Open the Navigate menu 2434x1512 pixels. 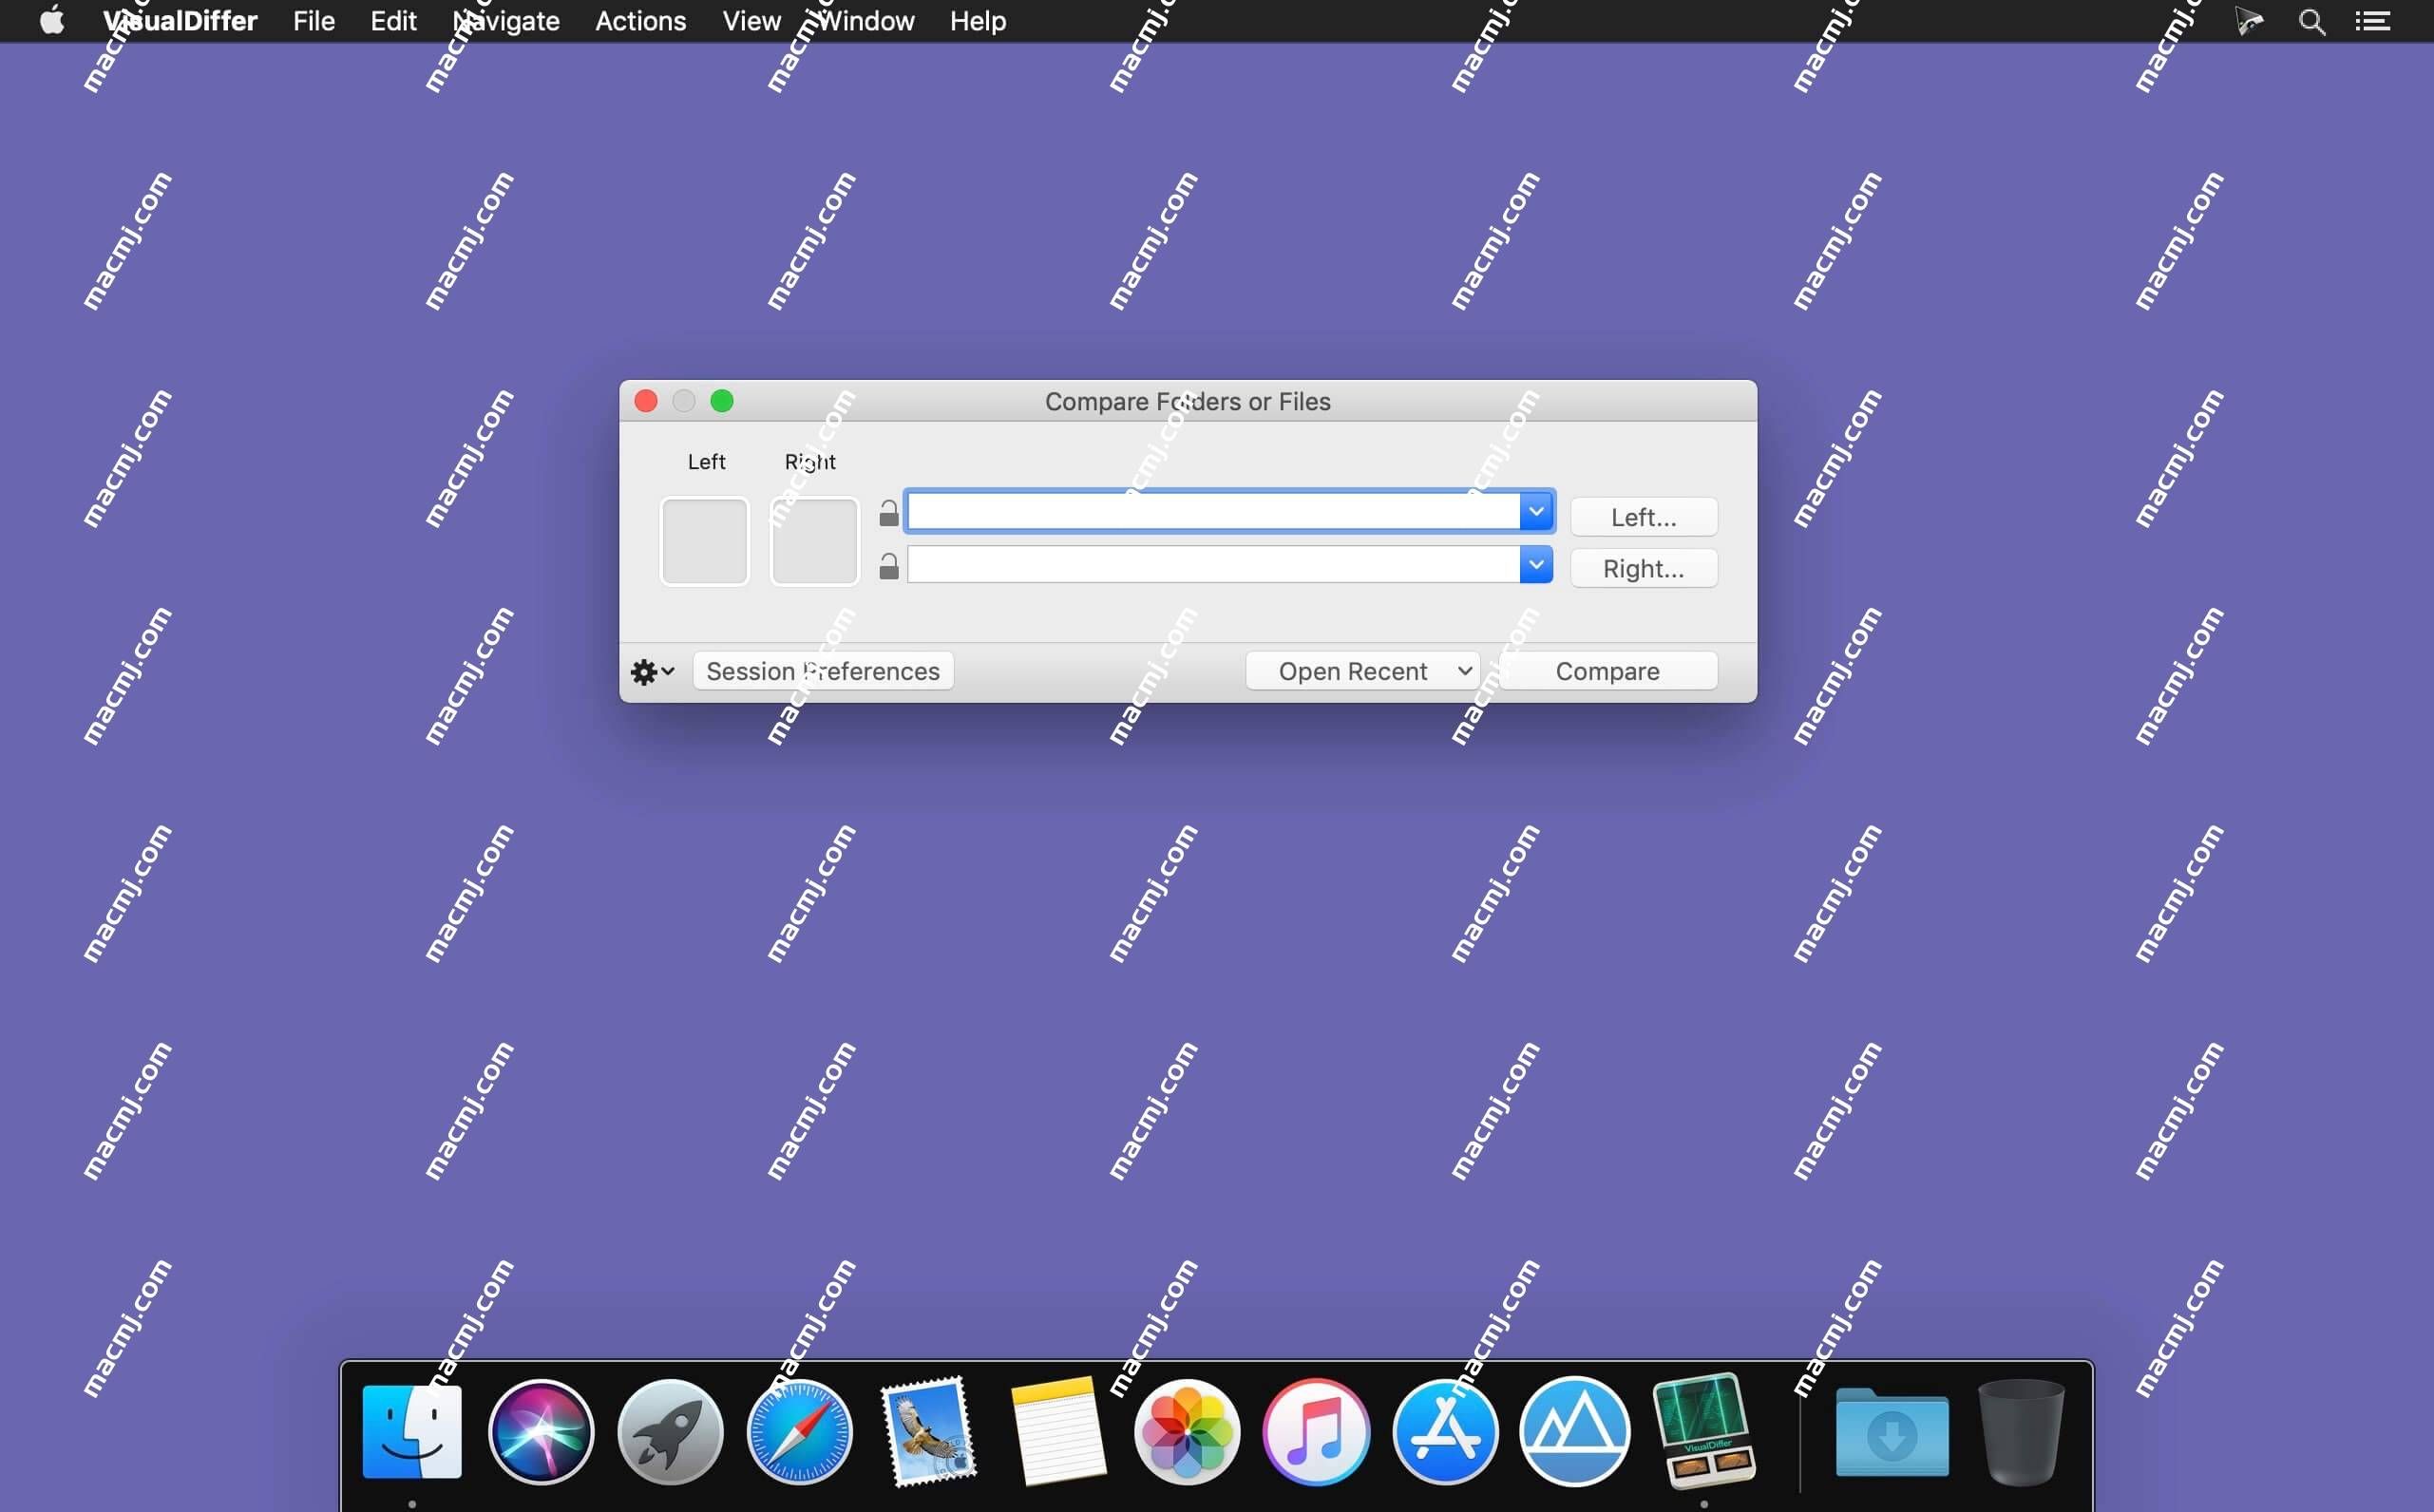point(505,21)
